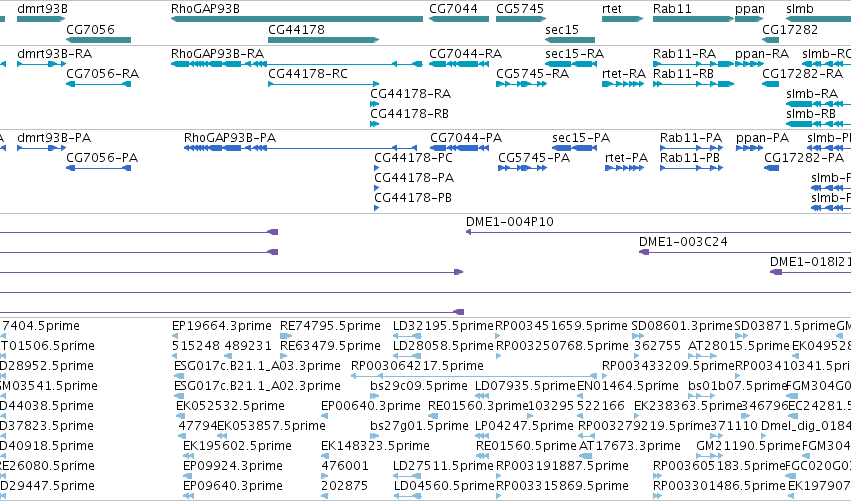
Task: Click the CG17282-RA transcript label
Action: pyautogui.click(x=802, y=74)
